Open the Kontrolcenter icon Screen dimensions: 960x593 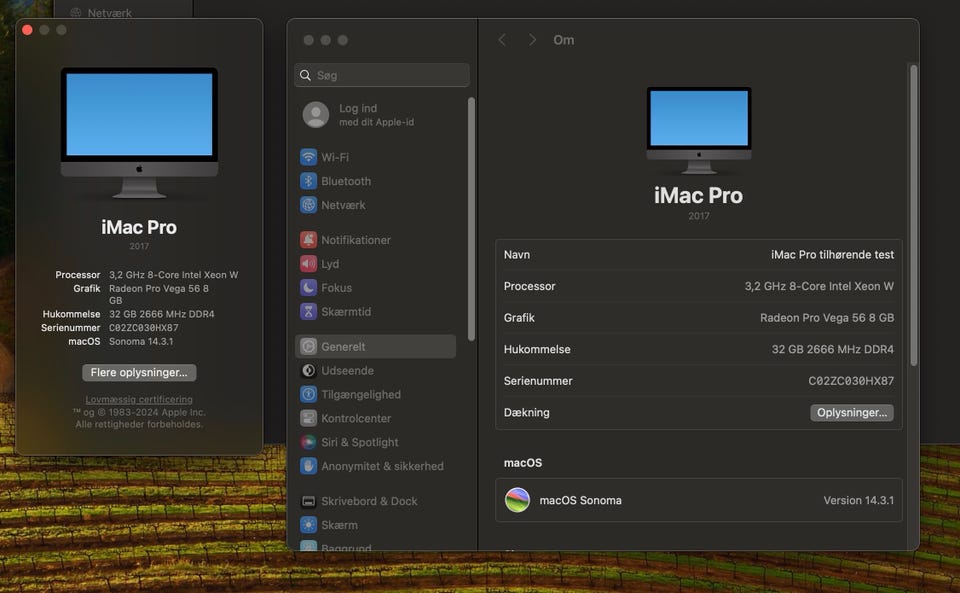309,418
